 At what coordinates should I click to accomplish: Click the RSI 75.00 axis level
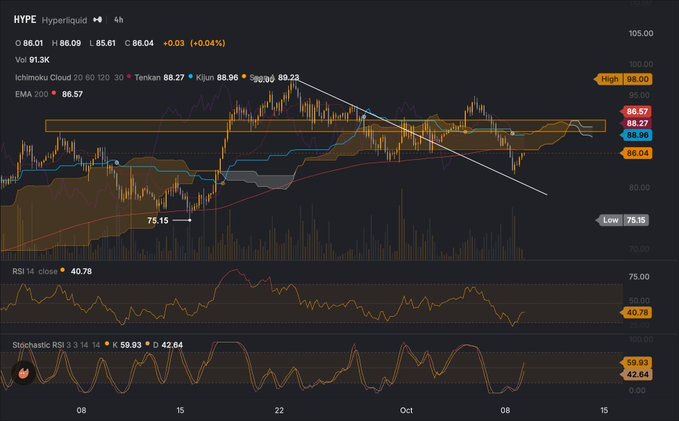pyautogui.click(x=639, y=277)
